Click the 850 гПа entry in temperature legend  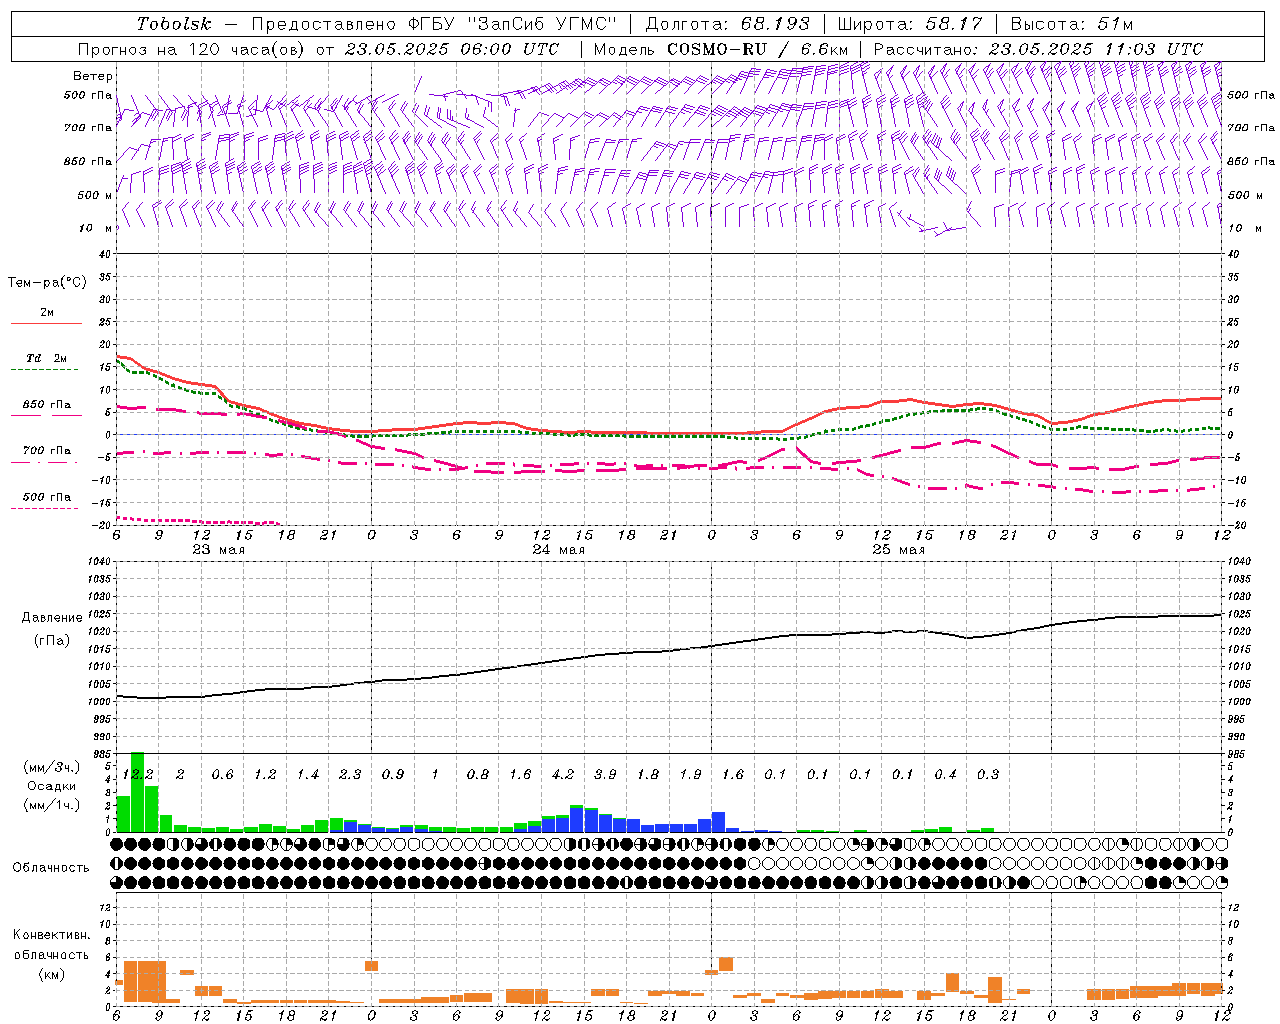[x=47, y=405]
